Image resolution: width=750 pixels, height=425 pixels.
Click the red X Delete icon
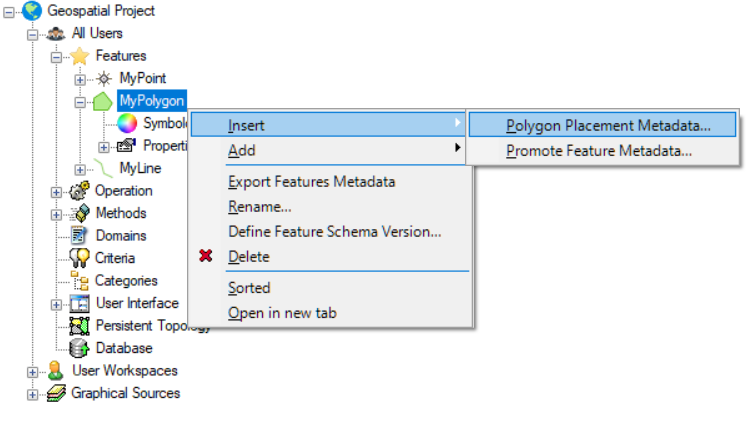(x=206, y=256)
